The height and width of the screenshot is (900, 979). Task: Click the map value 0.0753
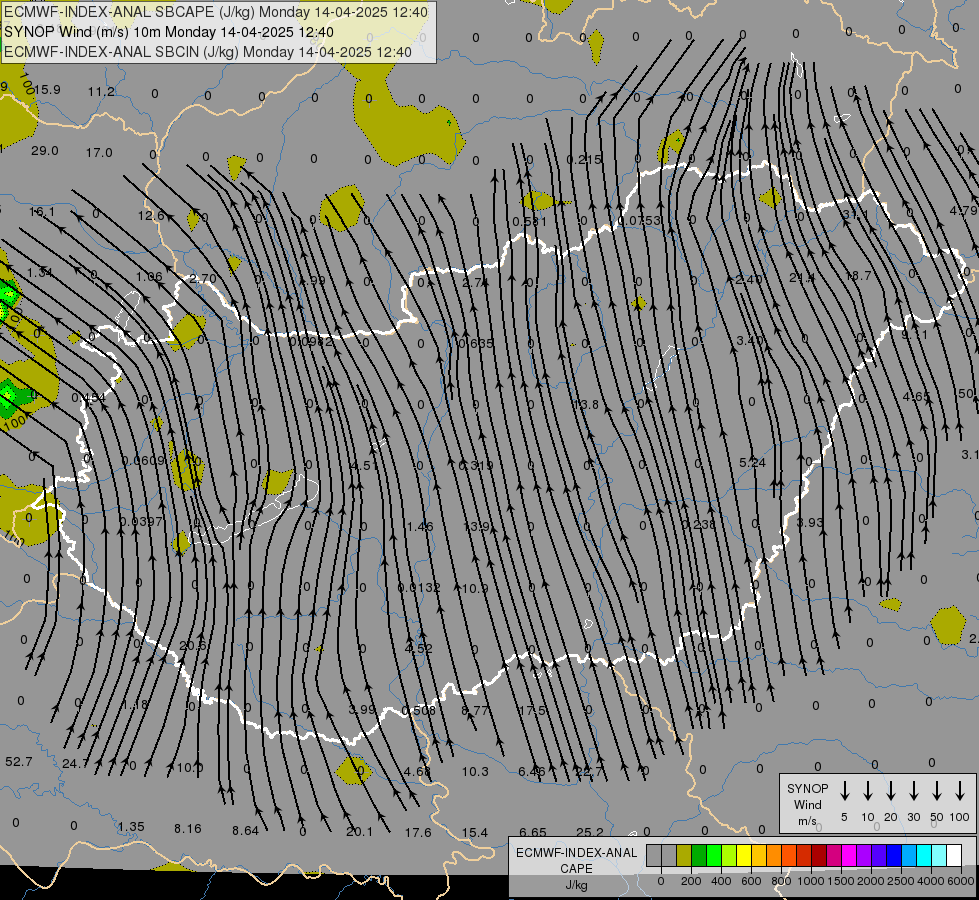[639, 220]
